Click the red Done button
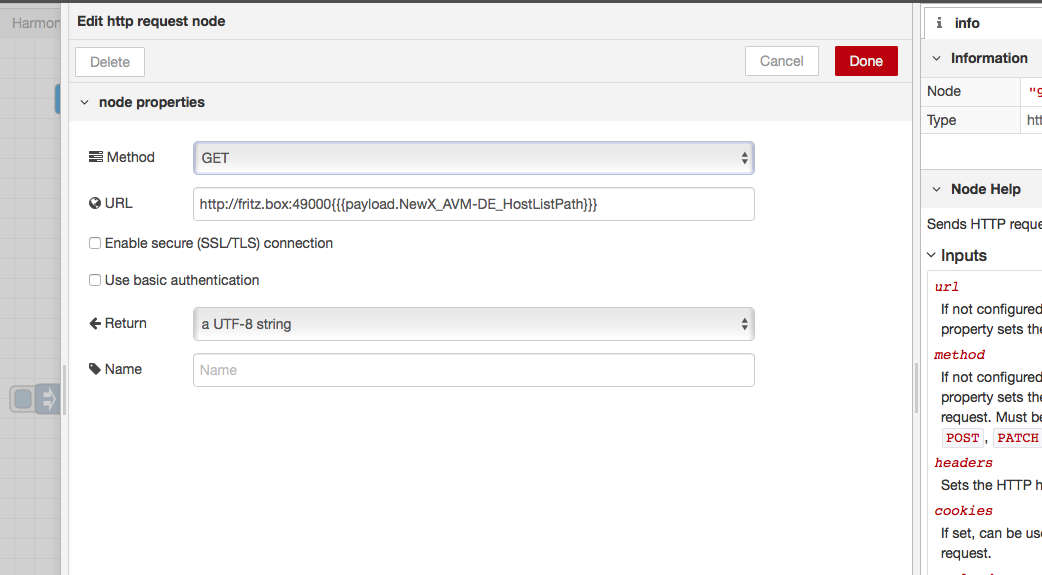Image resolution: width=1042 pixels, height=575 pixels. pyautogui.click(x=866, y=61)
